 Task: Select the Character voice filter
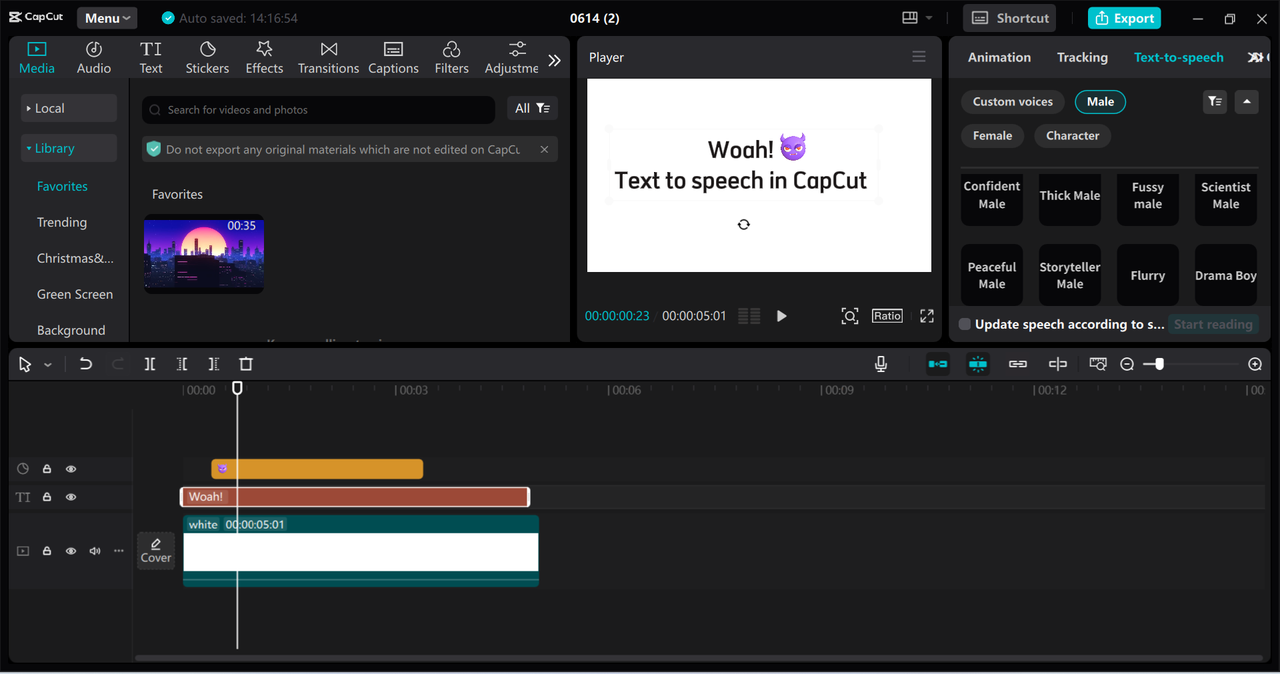coord(1073,136)
